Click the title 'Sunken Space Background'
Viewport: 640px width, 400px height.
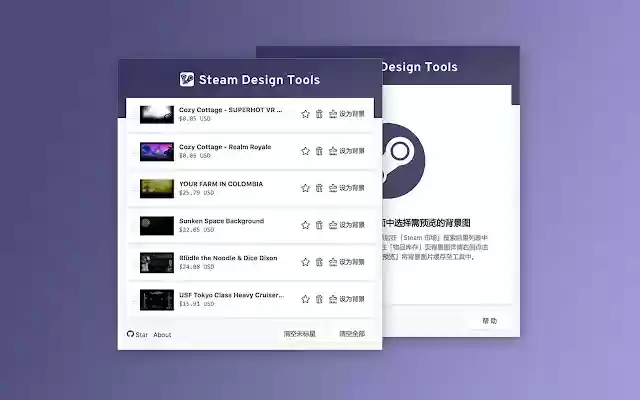(221, 221)
